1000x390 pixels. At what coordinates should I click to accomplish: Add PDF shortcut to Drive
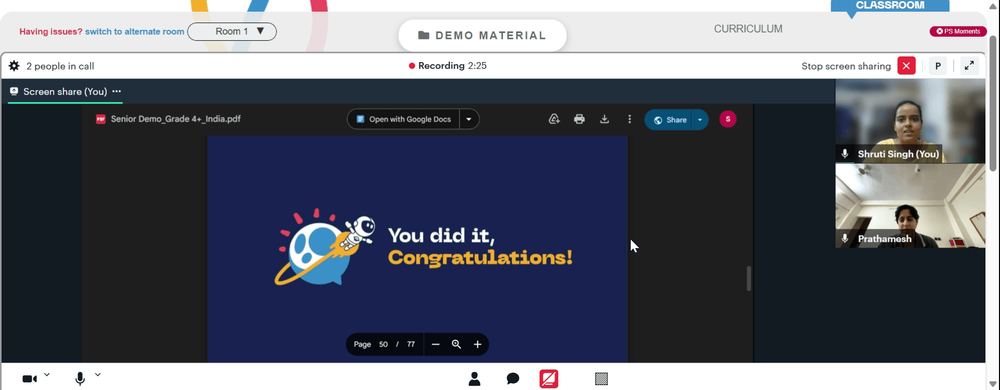[x=554, y=119]
